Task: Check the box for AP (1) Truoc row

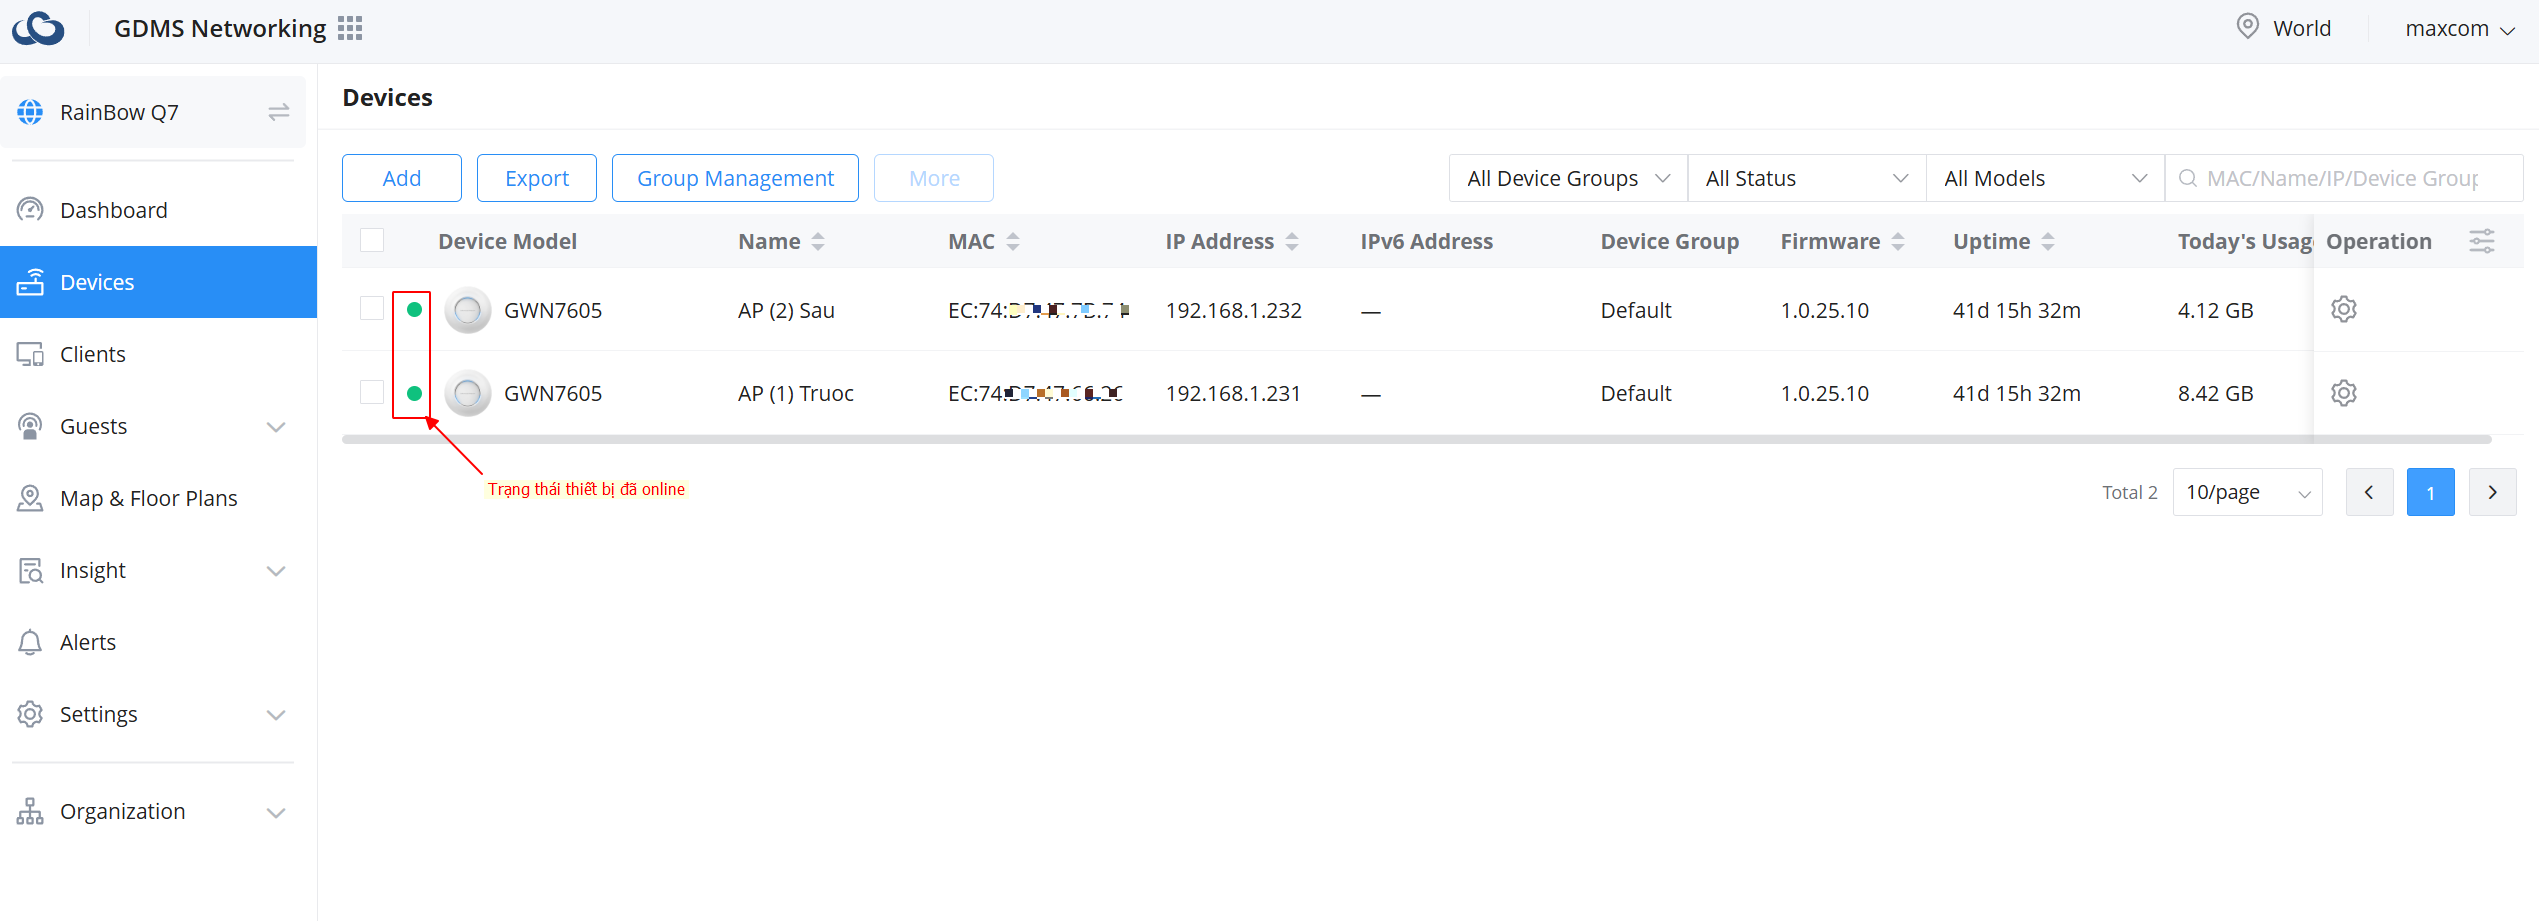Action: coord(372,392)
